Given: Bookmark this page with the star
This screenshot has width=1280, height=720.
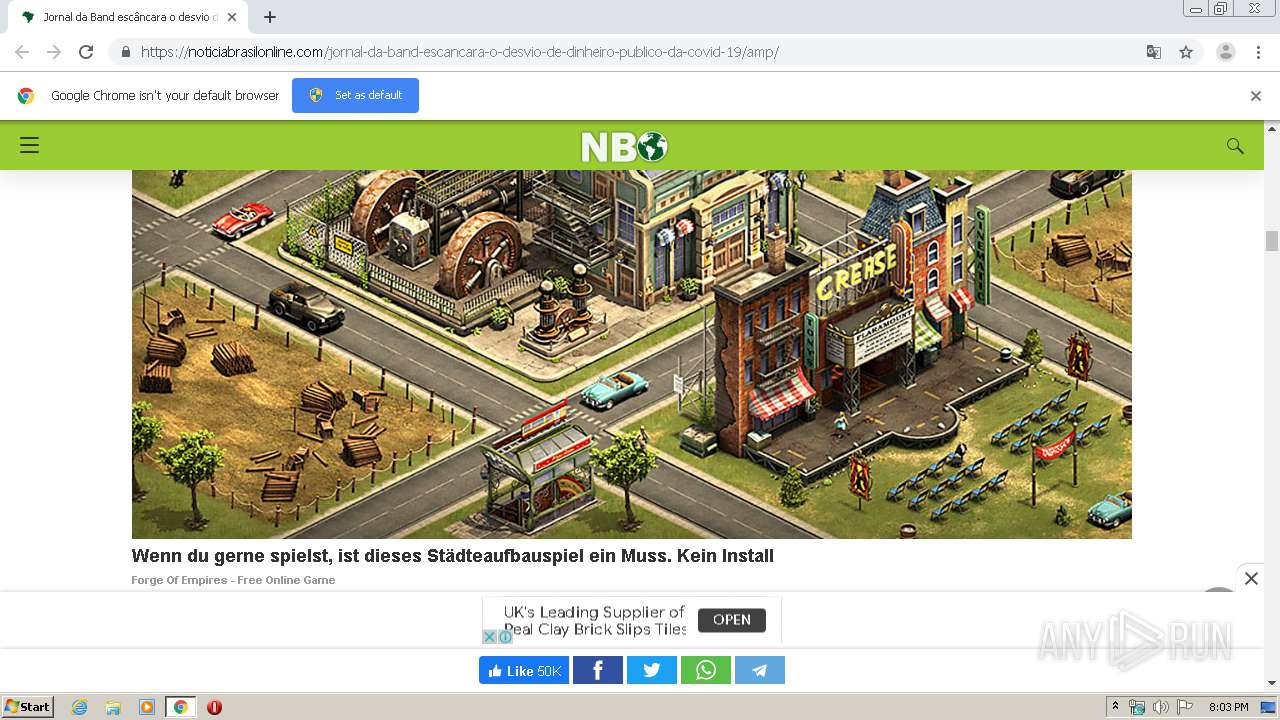Looking at the screenshot, I should pos(1186,52).
